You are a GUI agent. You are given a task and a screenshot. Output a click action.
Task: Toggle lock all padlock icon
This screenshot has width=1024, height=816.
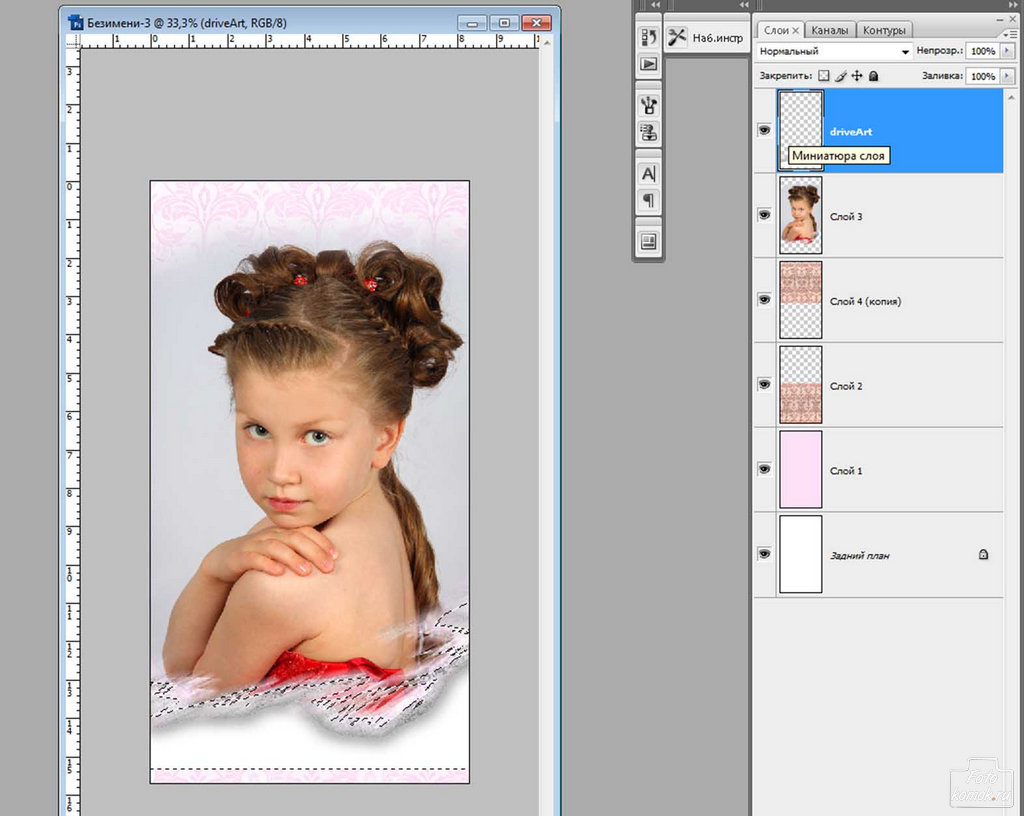point(873,76)
